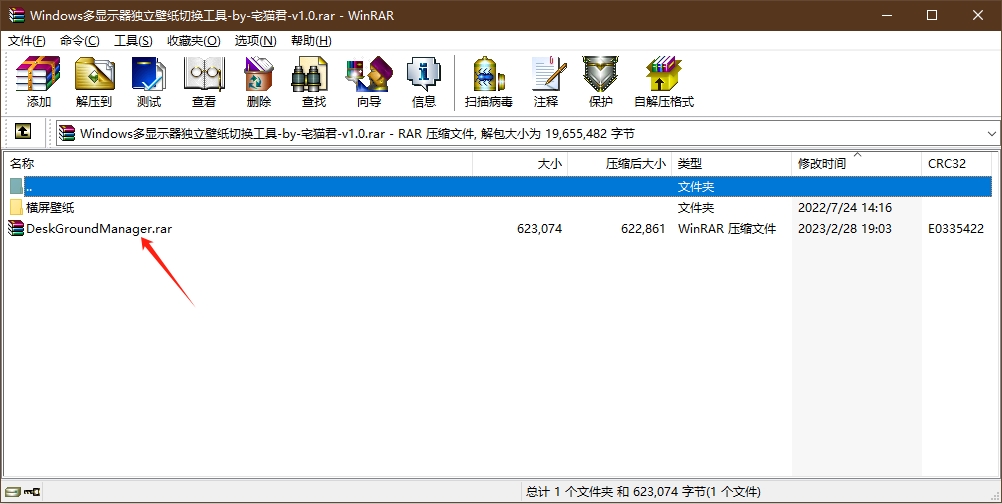1002x504 pixels.
Task: Click the Protect (保护) shield icon
Action: click(x=601, y=82)
